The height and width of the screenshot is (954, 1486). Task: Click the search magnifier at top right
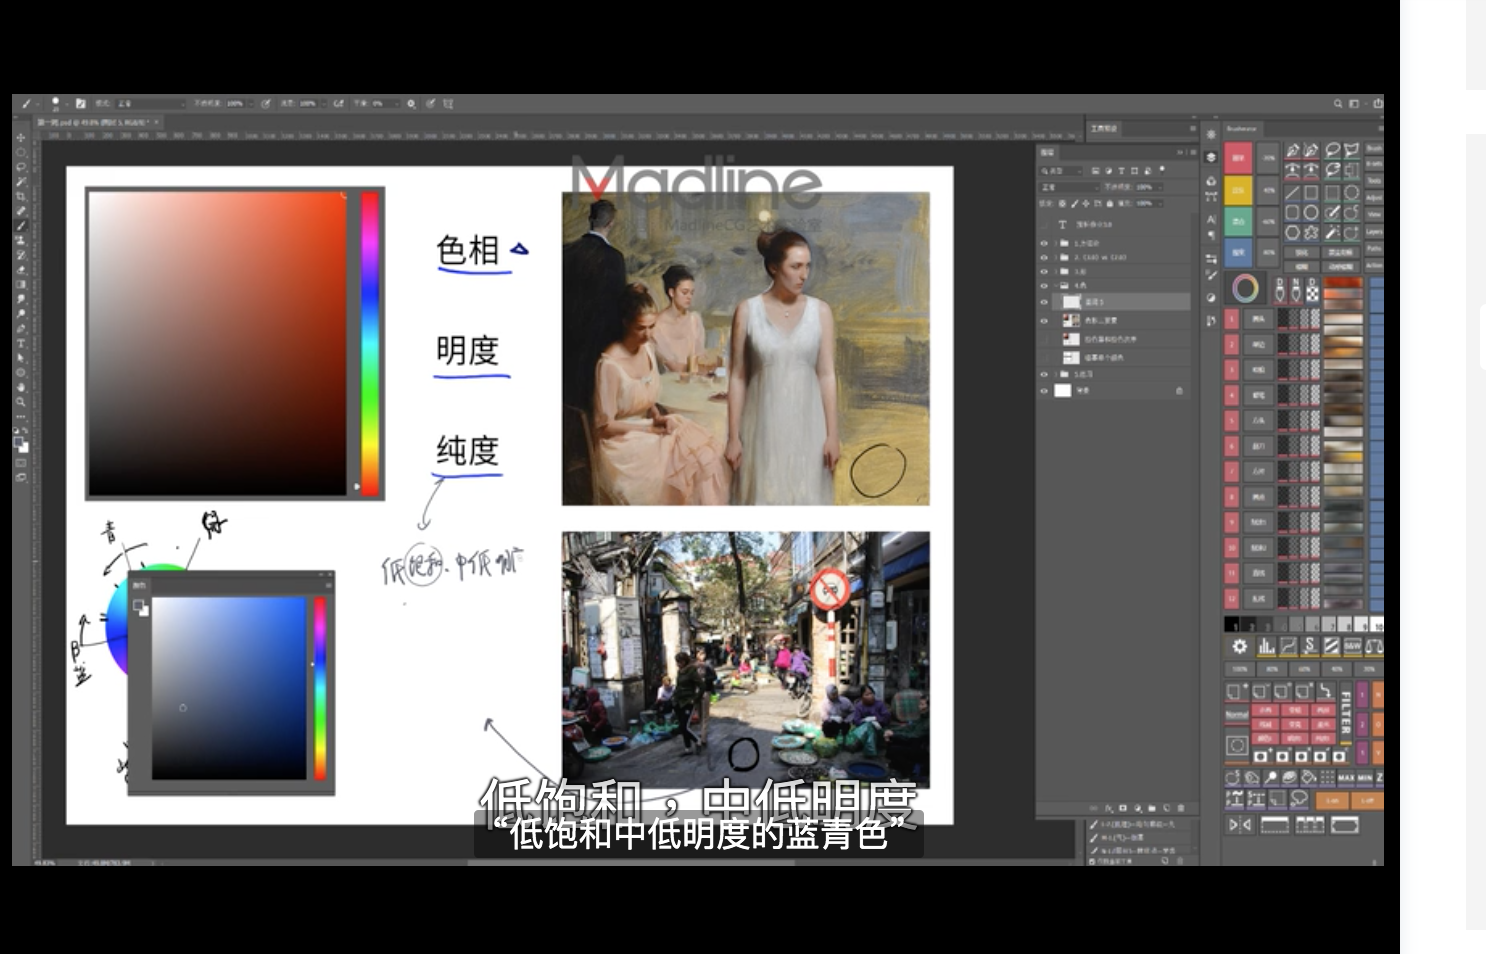point(1338,103)
